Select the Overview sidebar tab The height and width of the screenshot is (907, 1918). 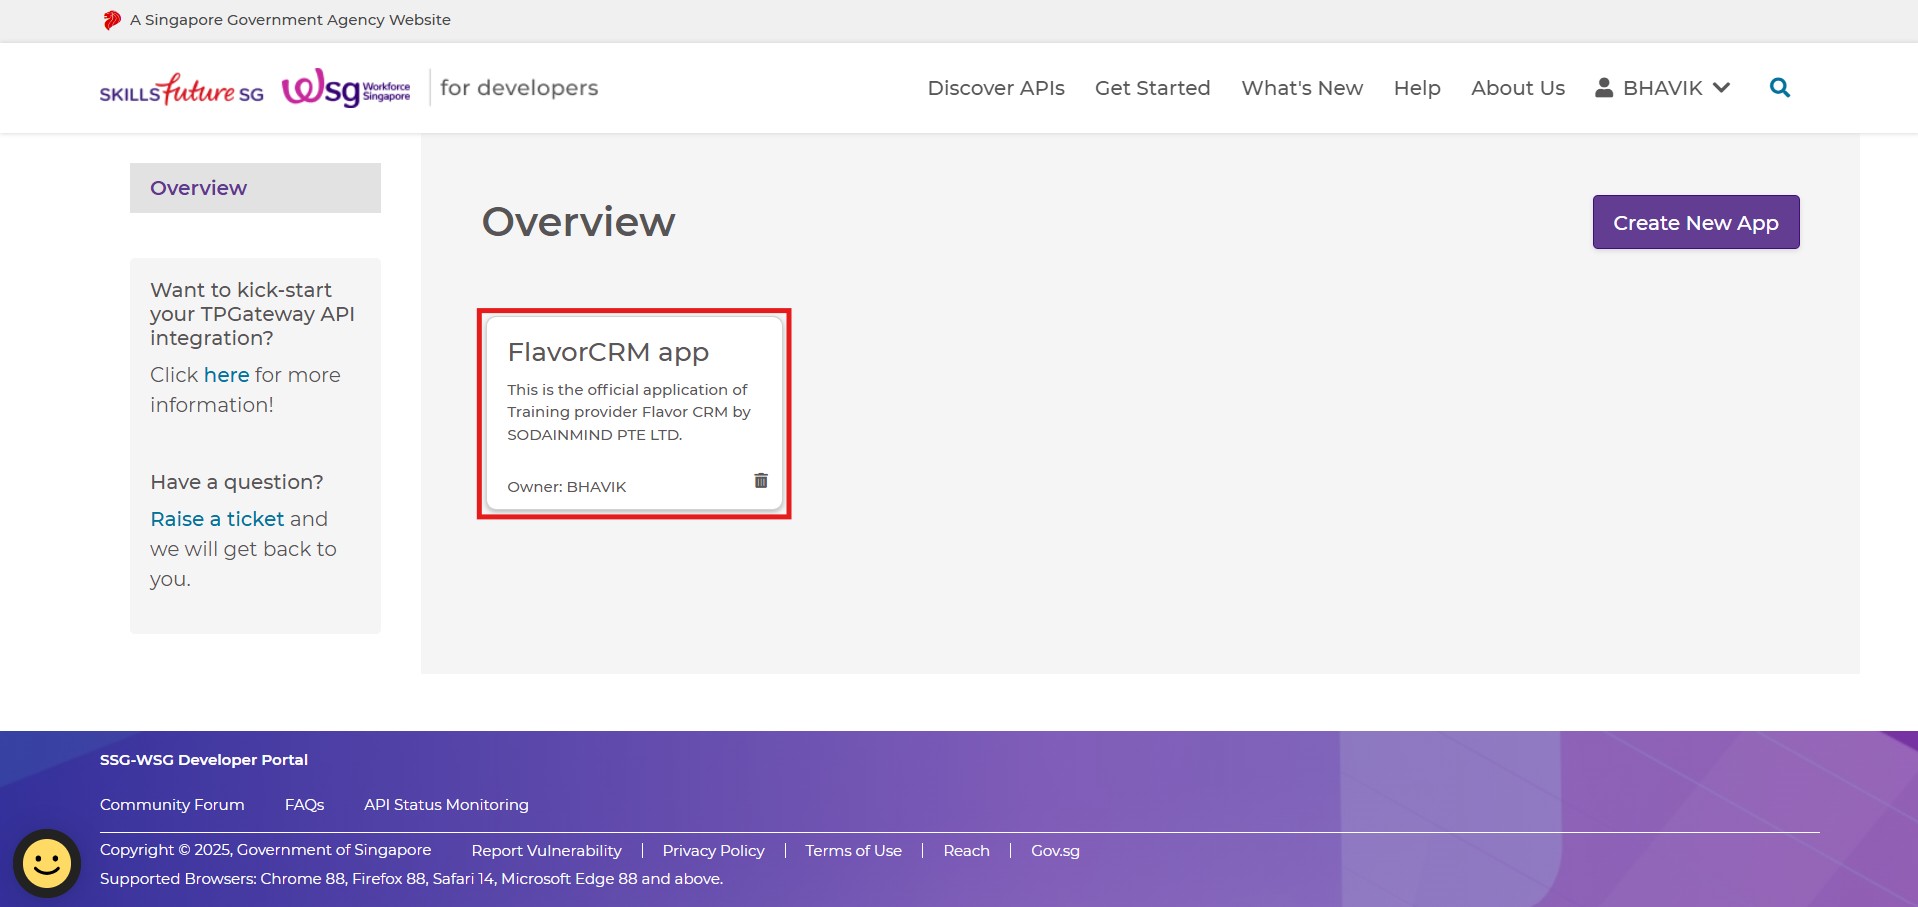[255, 188]
